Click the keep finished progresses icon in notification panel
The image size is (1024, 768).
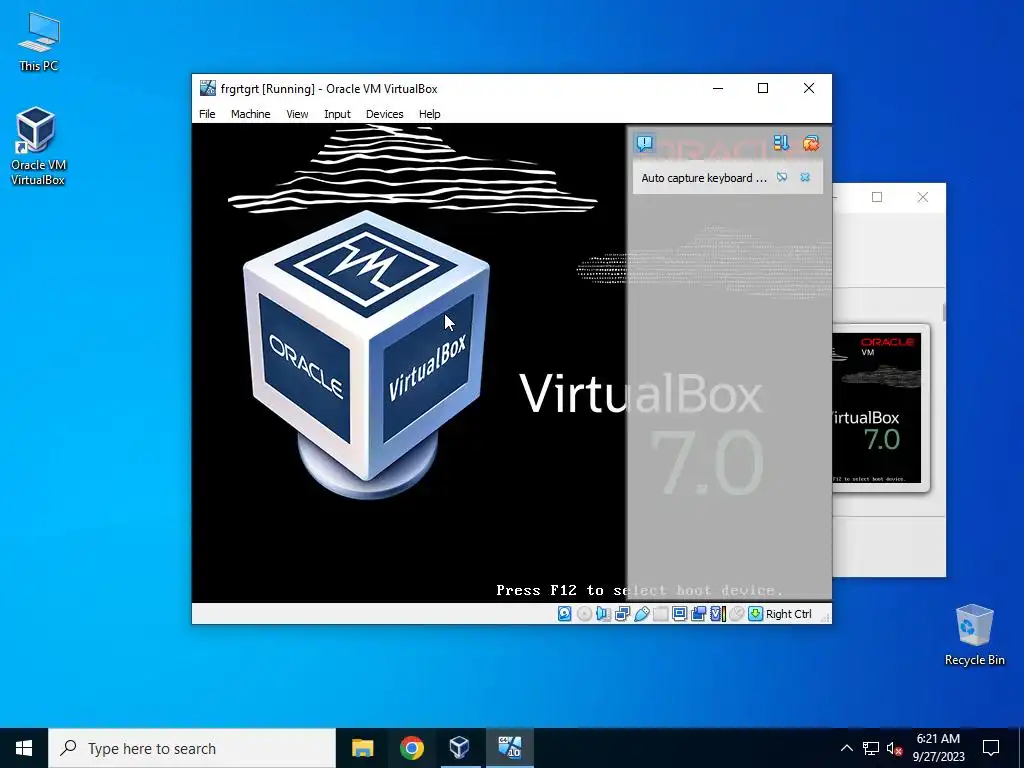click(x=781, y=143)
